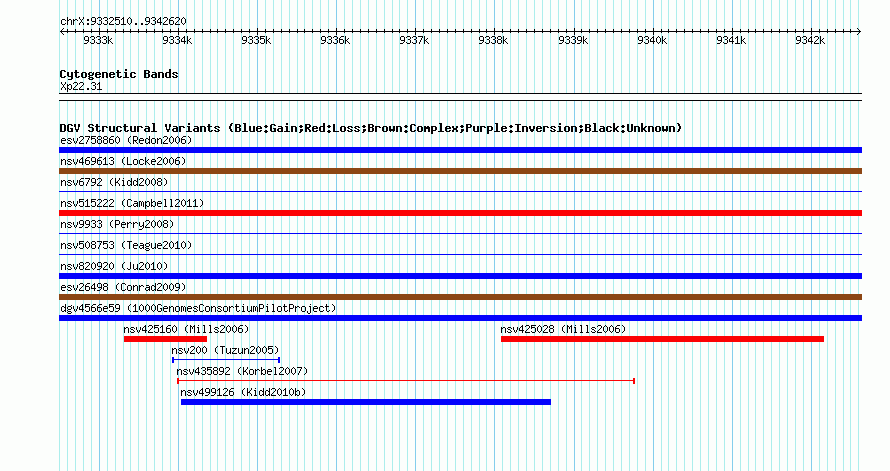Click the esv2758860 (Redon2006) label
Image resolution: width=890 pixels, height=471 pixels.
tap(126, 140)
